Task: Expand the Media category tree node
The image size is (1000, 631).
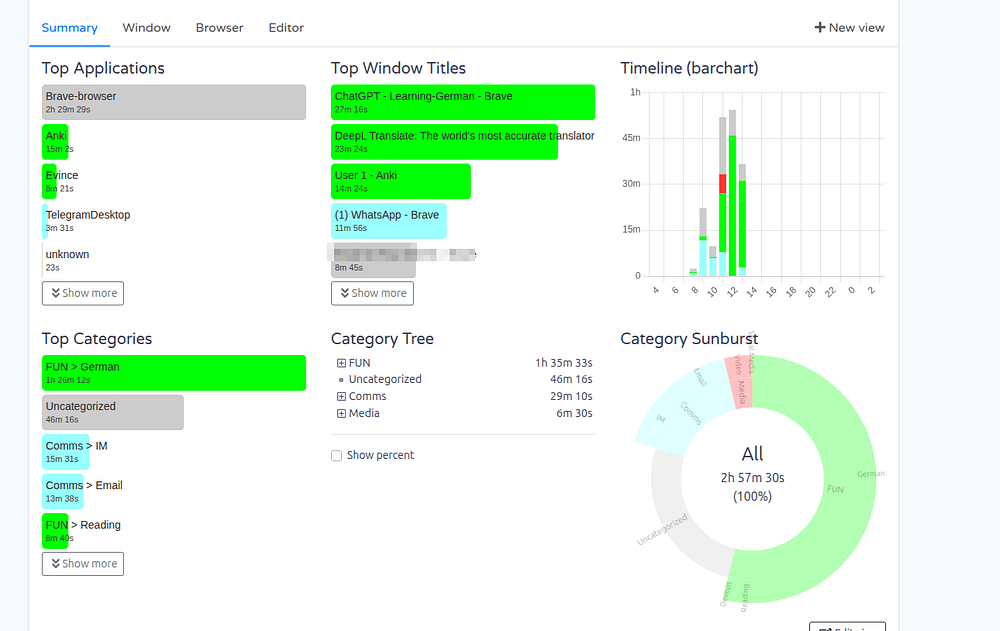Action: coord(341,413)
